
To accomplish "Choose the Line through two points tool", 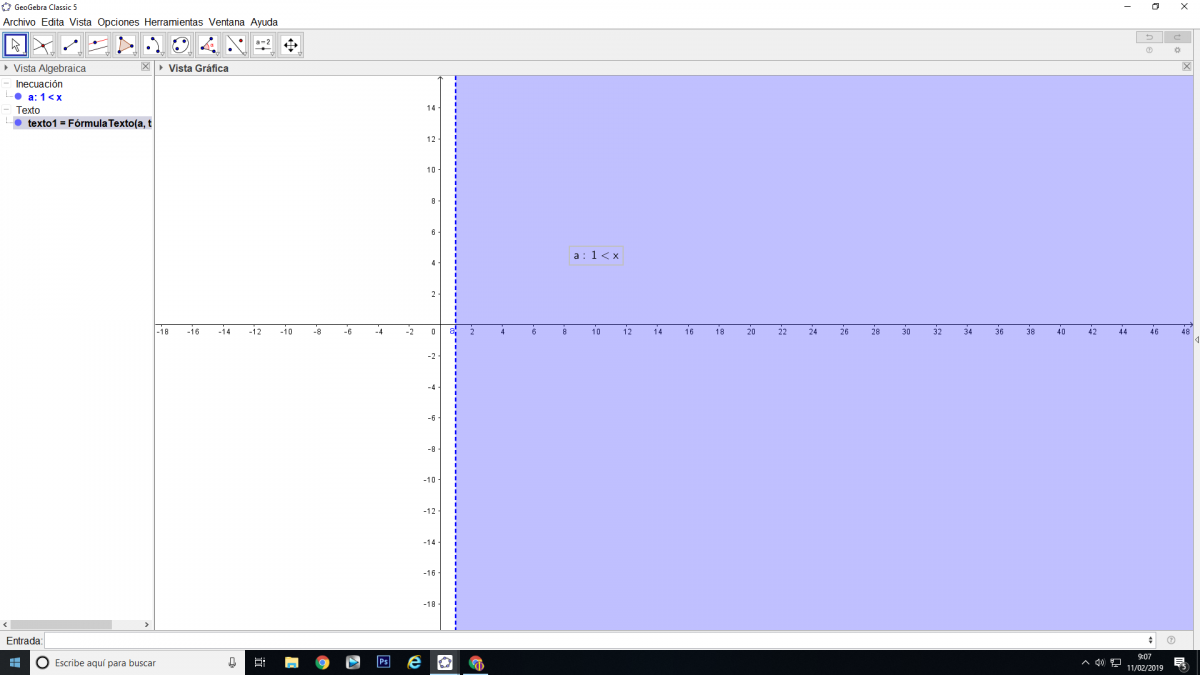I will [x=71, y=45].
